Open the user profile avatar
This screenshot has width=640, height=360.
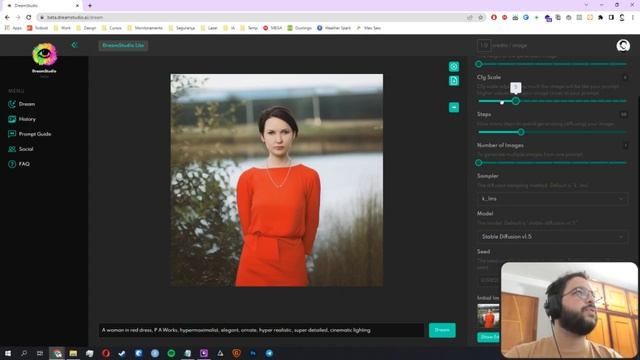623,45
